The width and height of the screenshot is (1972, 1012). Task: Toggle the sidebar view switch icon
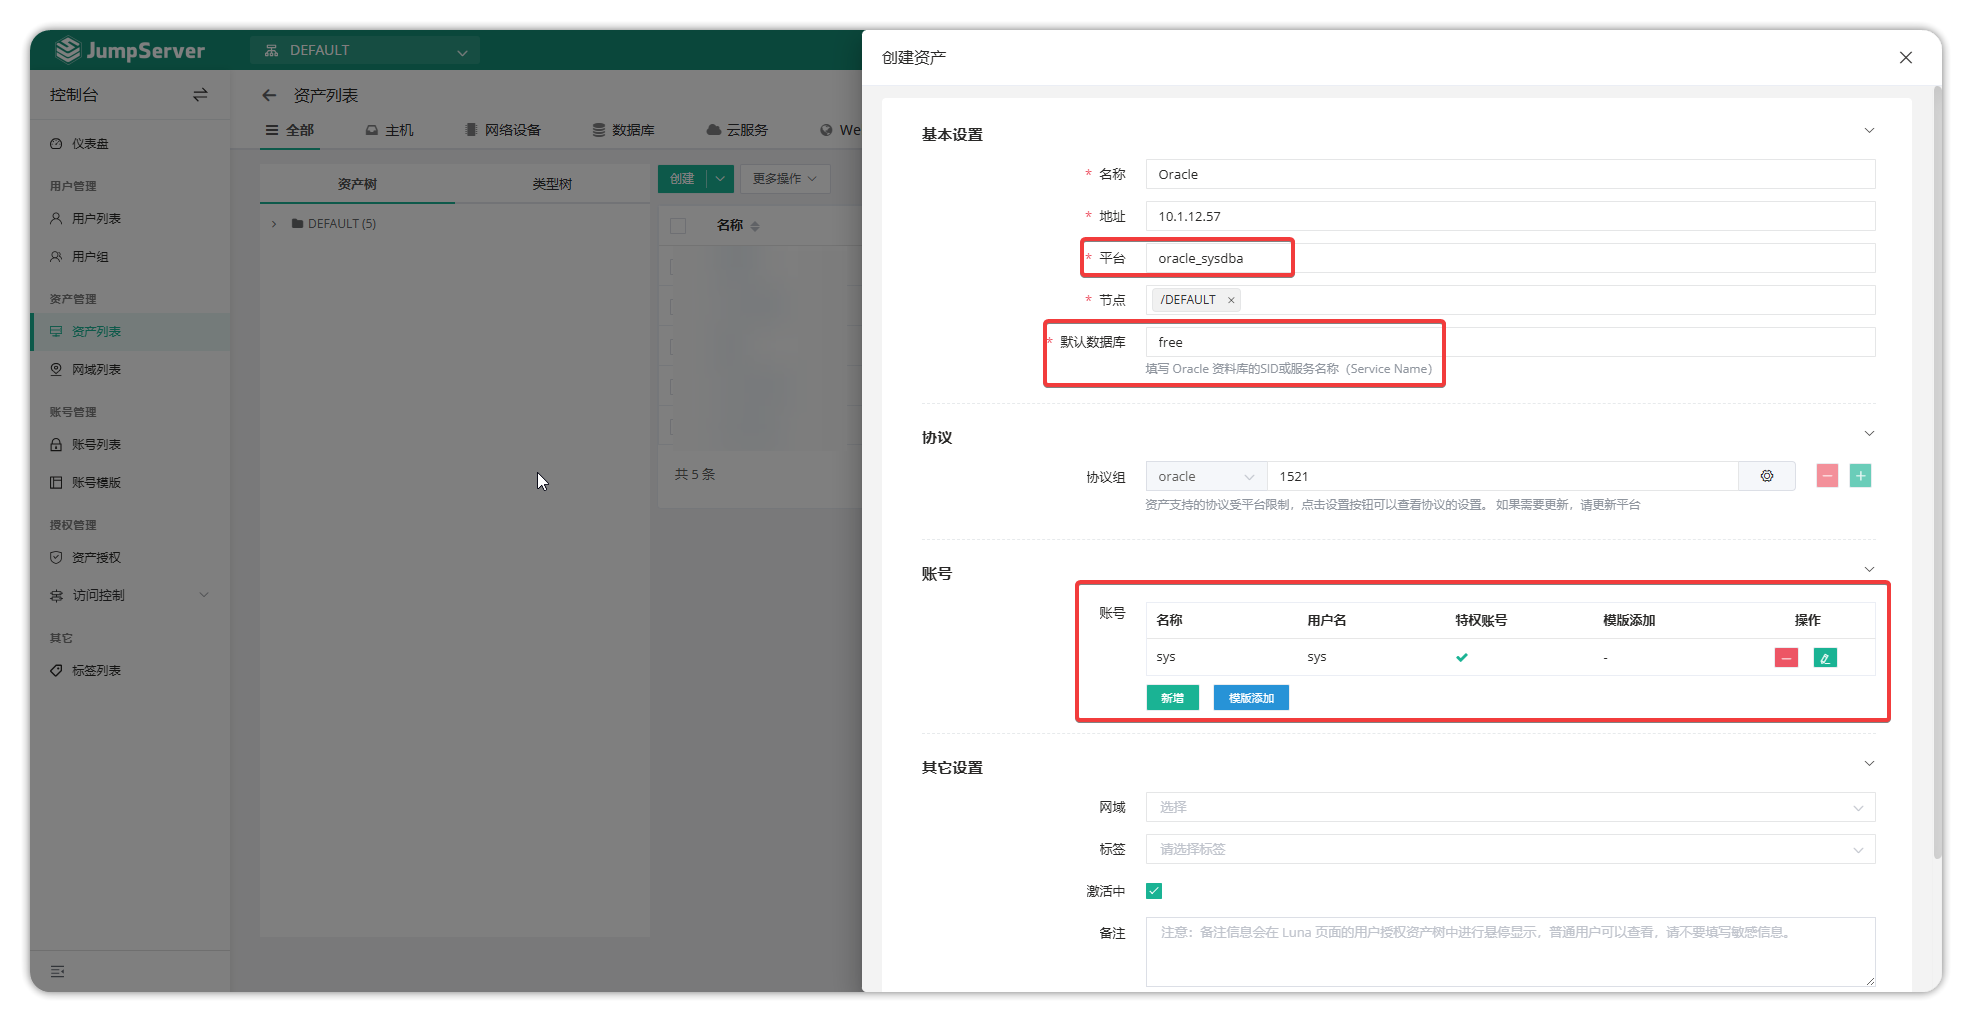(200, 95)
